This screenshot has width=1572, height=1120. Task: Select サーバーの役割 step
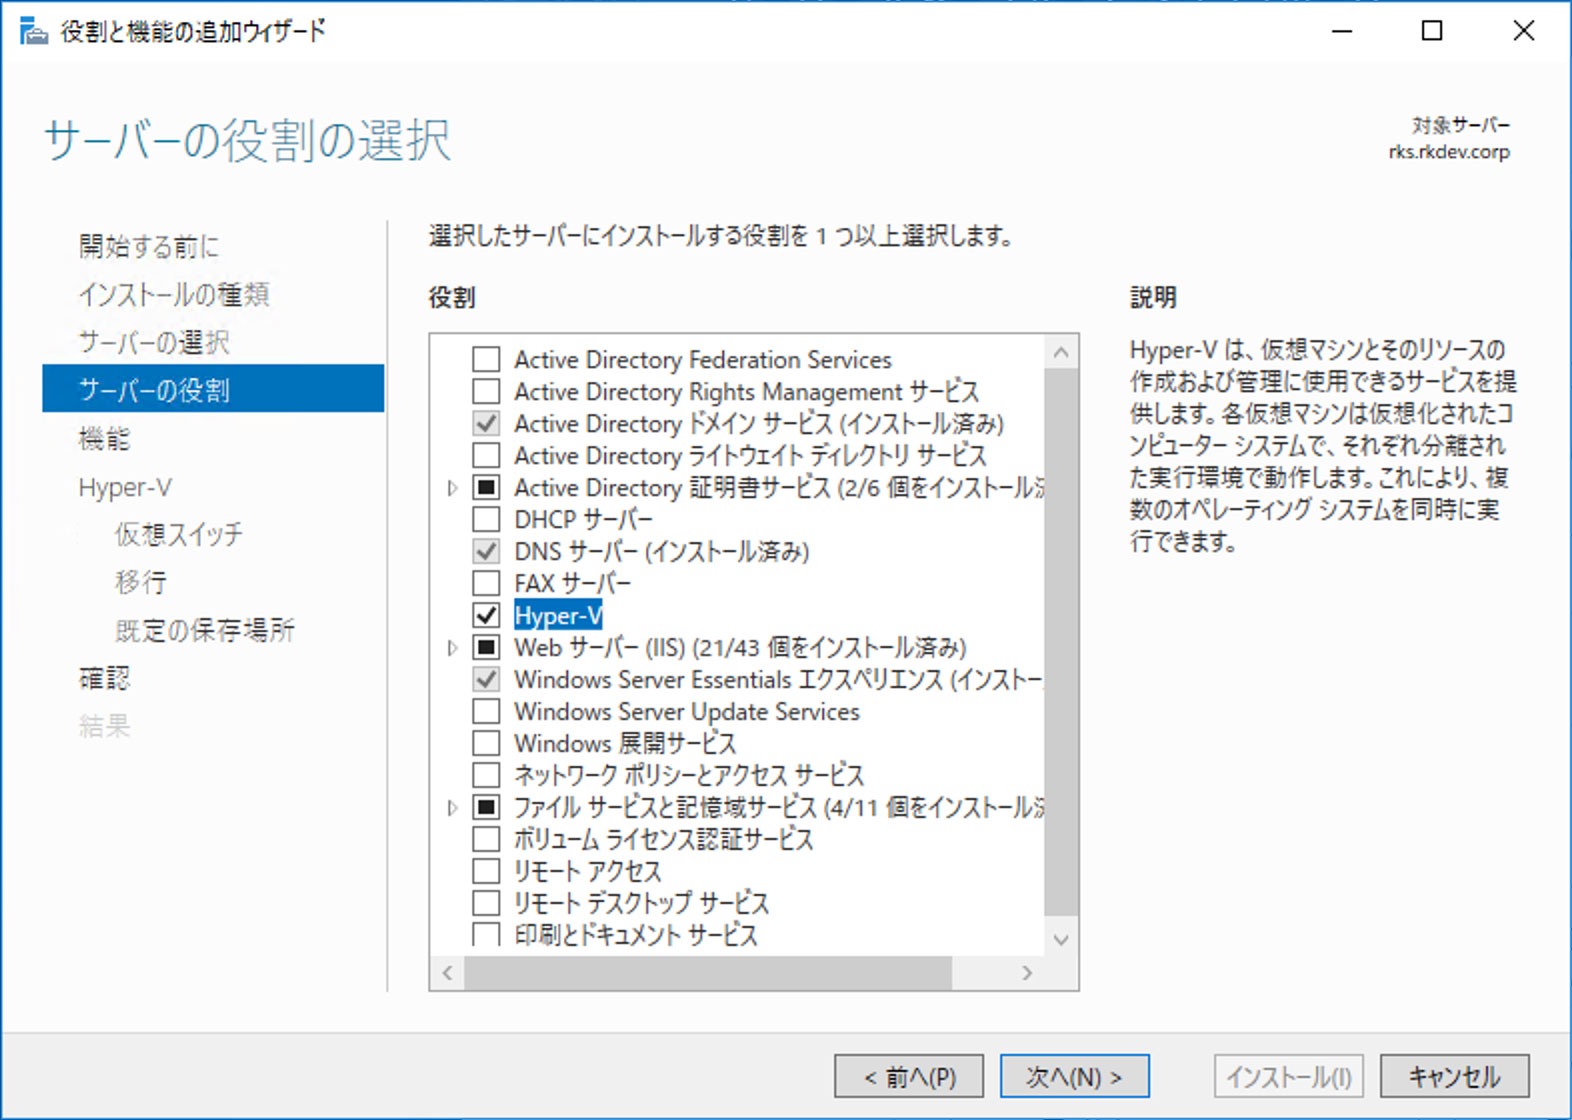(x=213, y=389)
